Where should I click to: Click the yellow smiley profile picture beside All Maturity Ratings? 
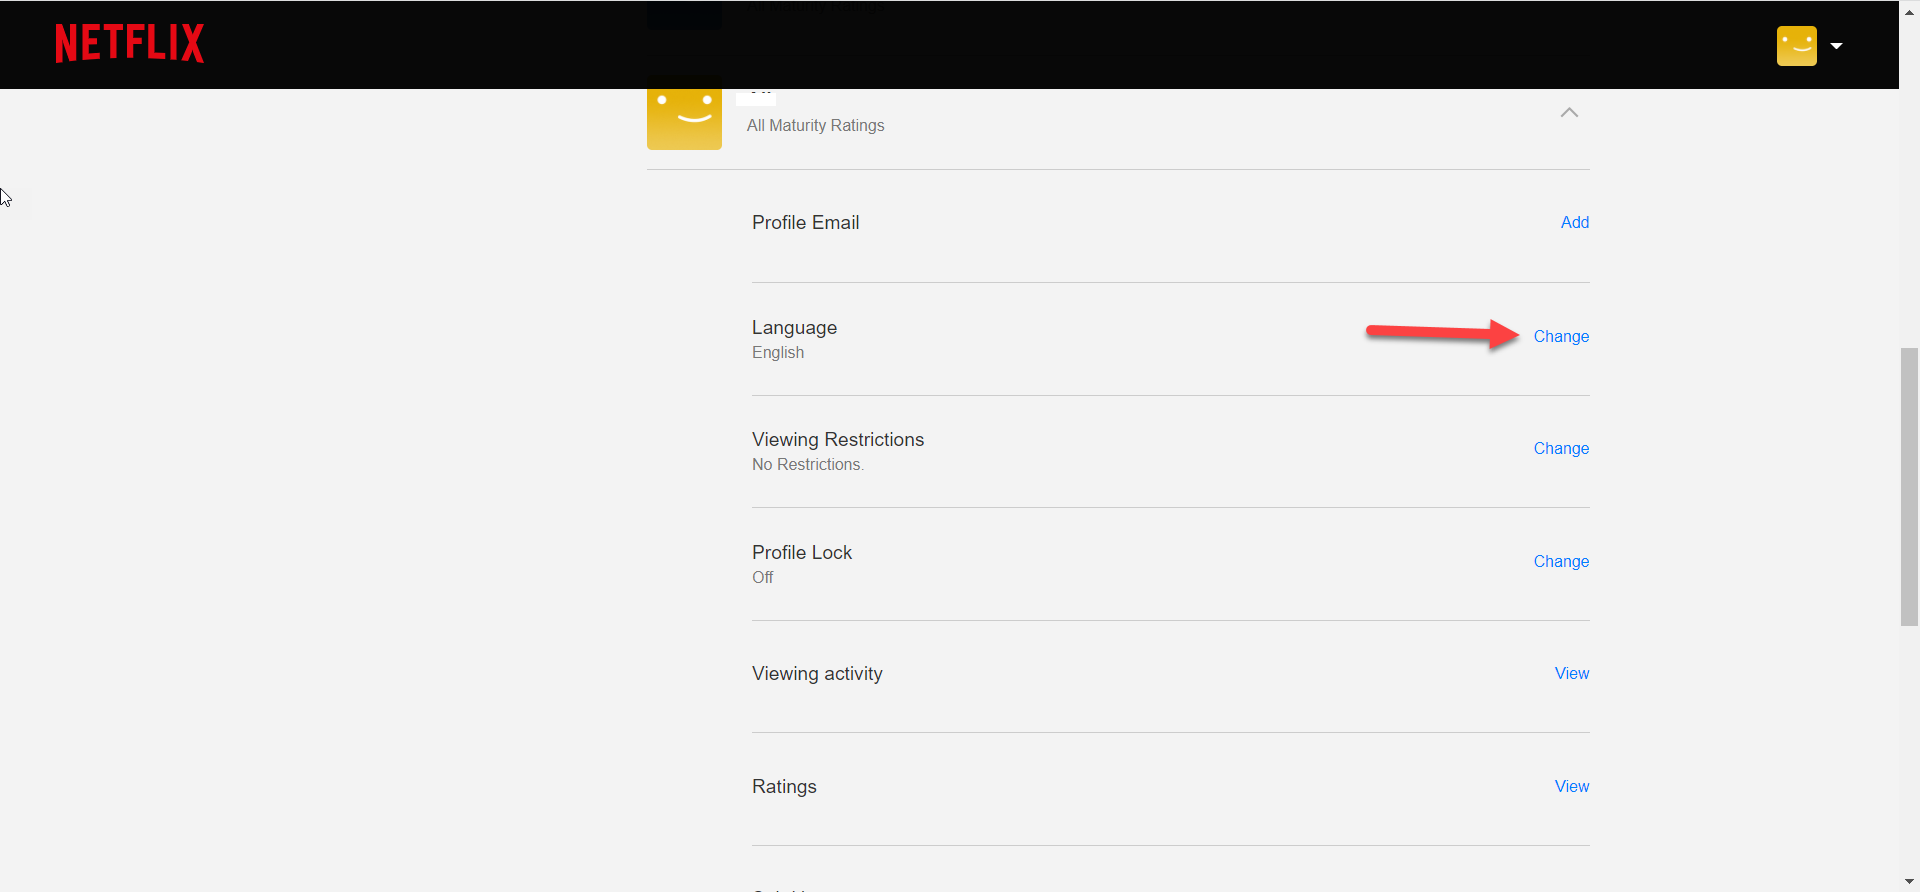click(684, 119)
